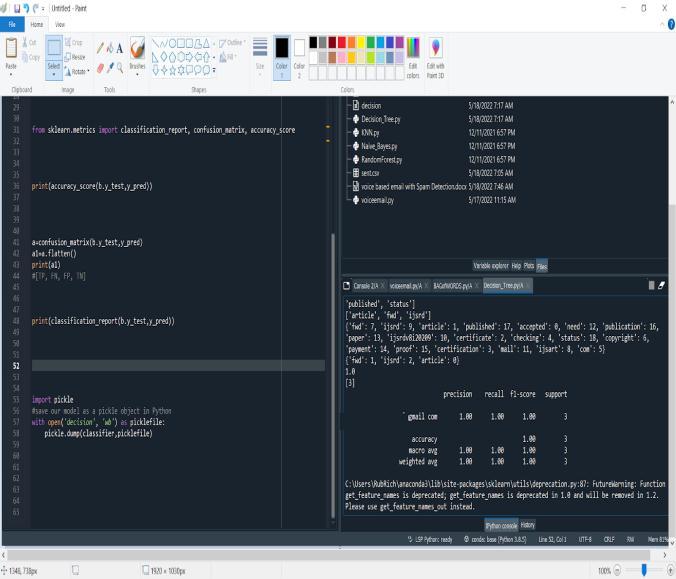Click the Brushes tool icon
Image resolution: width=676 pixels, height=579 pixels.
tap(138, 48)
